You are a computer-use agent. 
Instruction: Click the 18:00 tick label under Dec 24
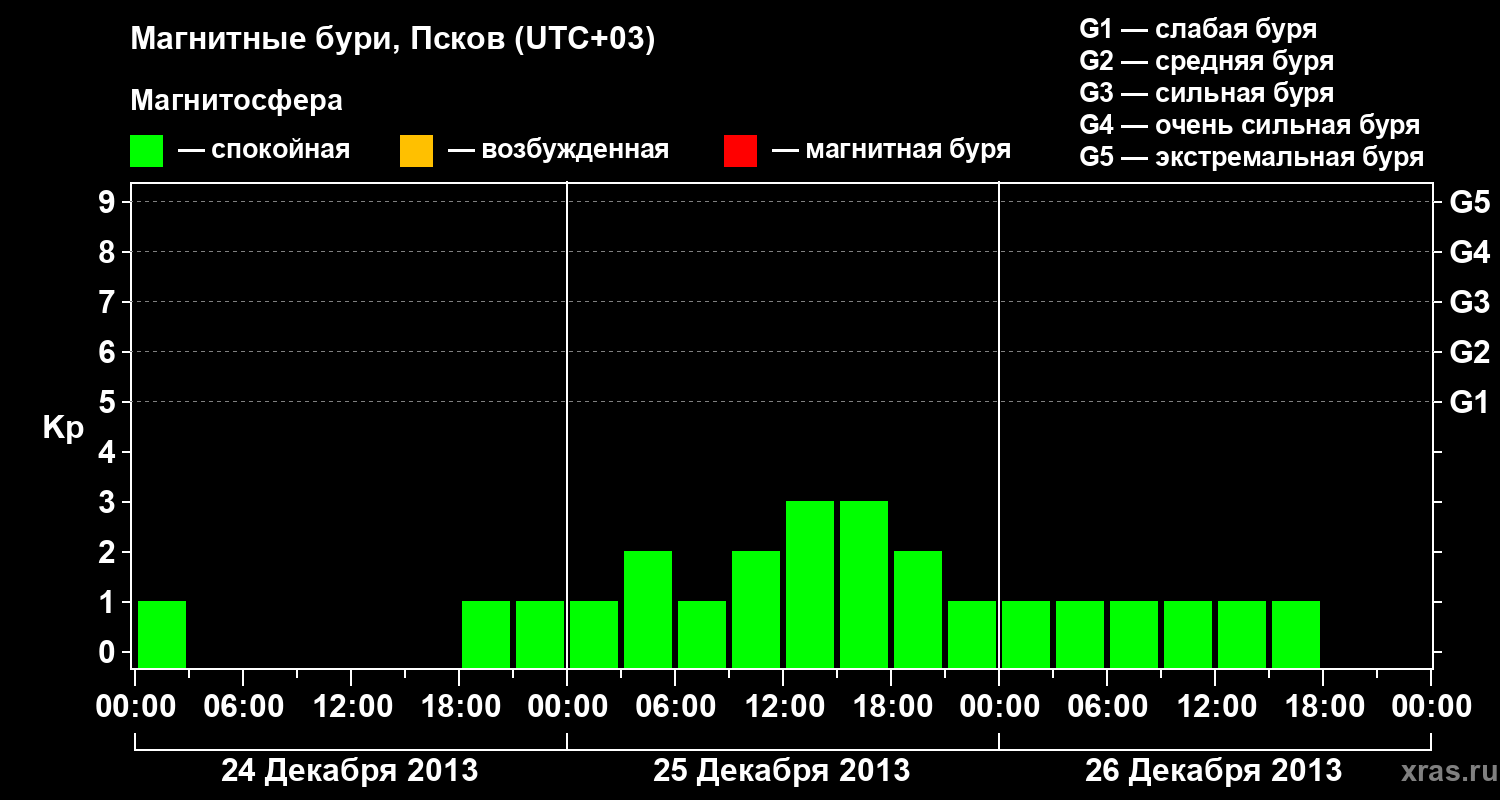(x=459, y=707)
